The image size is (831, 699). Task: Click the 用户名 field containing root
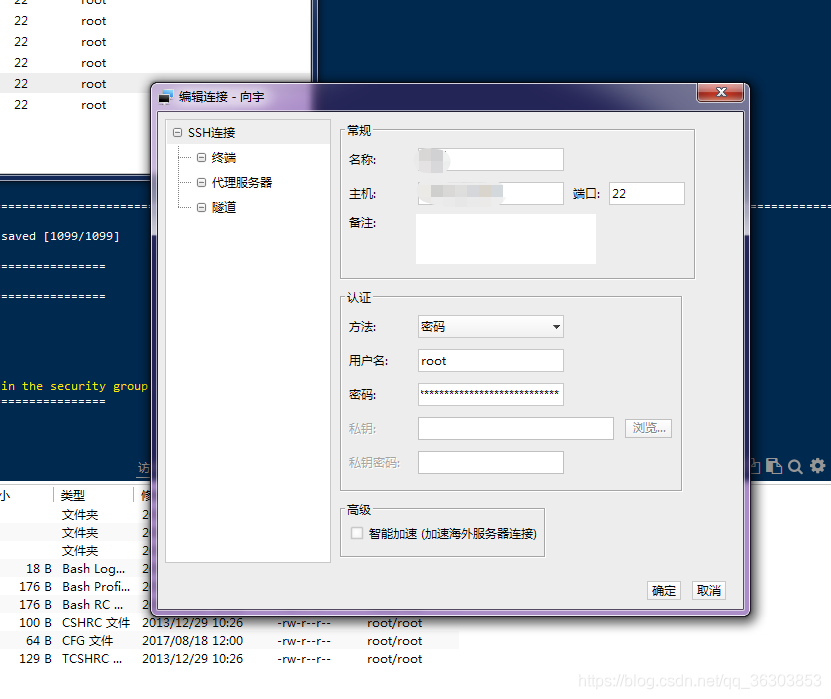[x=490, y=361]
